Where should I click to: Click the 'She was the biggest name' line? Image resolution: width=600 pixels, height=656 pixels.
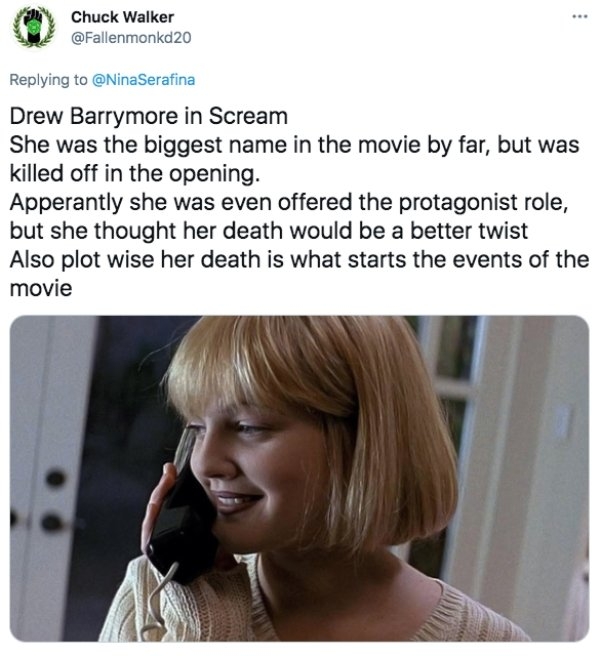pos(295,145)
